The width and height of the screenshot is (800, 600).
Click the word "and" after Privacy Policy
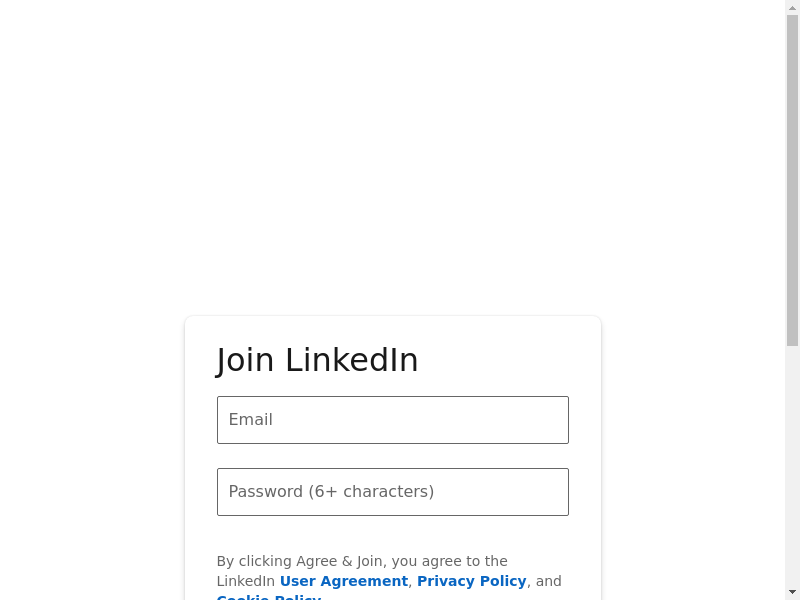(549, 581)
